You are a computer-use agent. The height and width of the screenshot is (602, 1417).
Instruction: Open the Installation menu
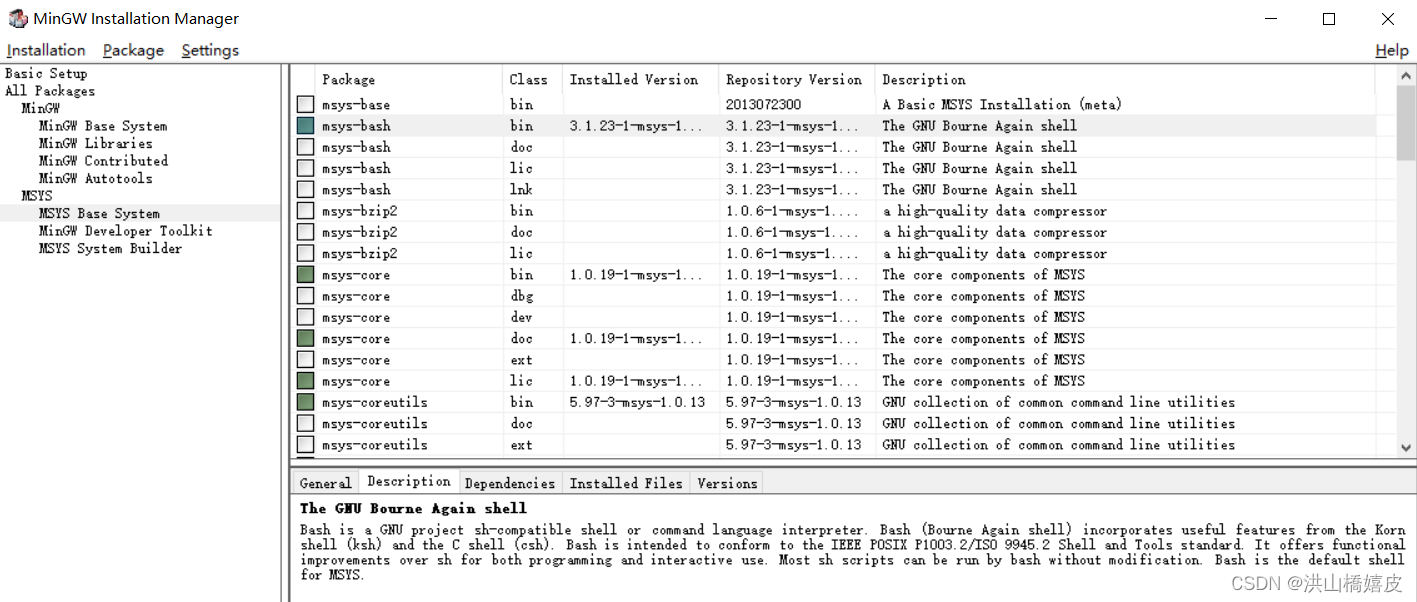46,50
